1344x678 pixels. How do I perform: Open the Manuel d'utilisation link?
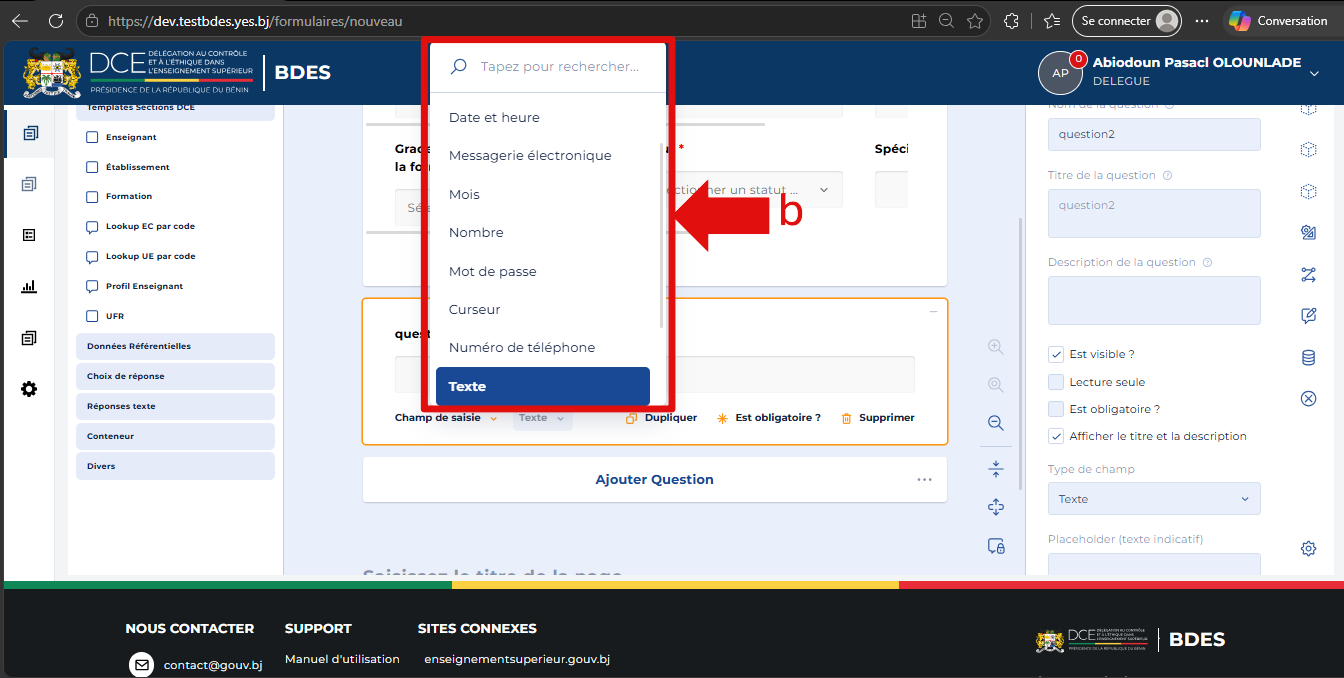point(342,659)
